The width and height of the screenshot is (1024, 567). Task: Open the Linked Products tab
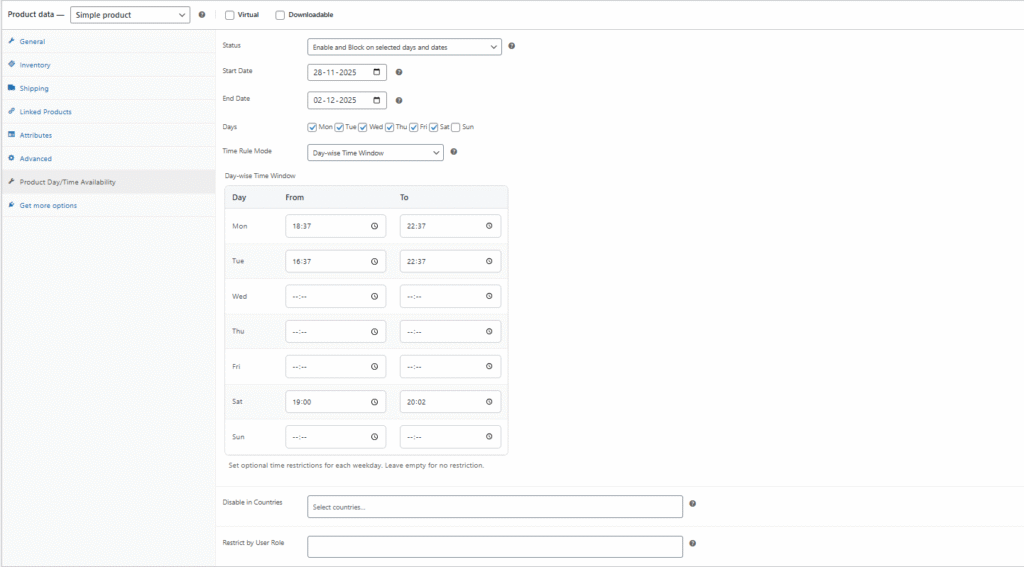tap(108, 112)
